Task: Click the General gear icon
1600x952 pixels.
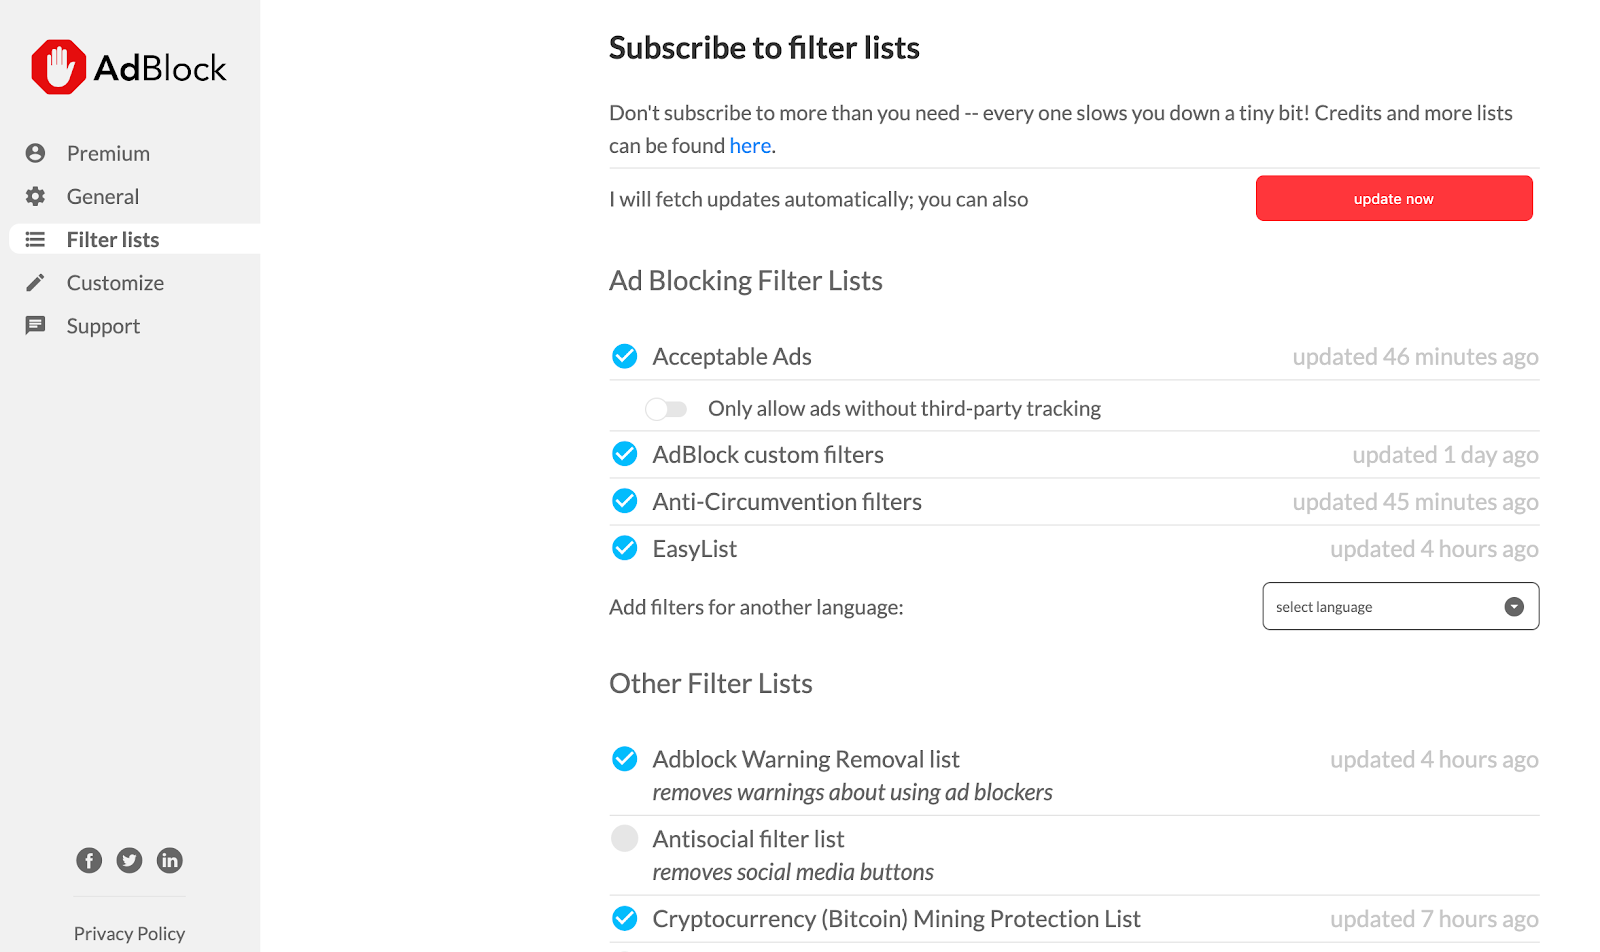Action: pos(36,196)
